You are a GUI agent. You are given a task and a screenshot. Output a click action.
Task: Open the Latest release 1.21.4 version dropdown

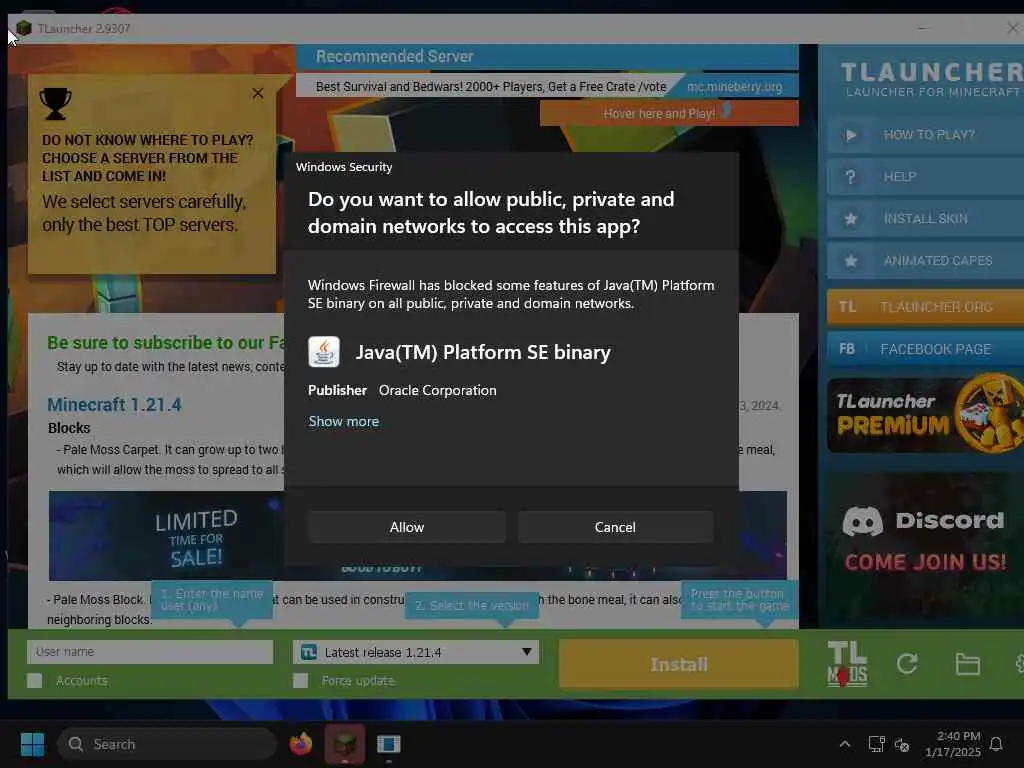[x=416, y=652]
